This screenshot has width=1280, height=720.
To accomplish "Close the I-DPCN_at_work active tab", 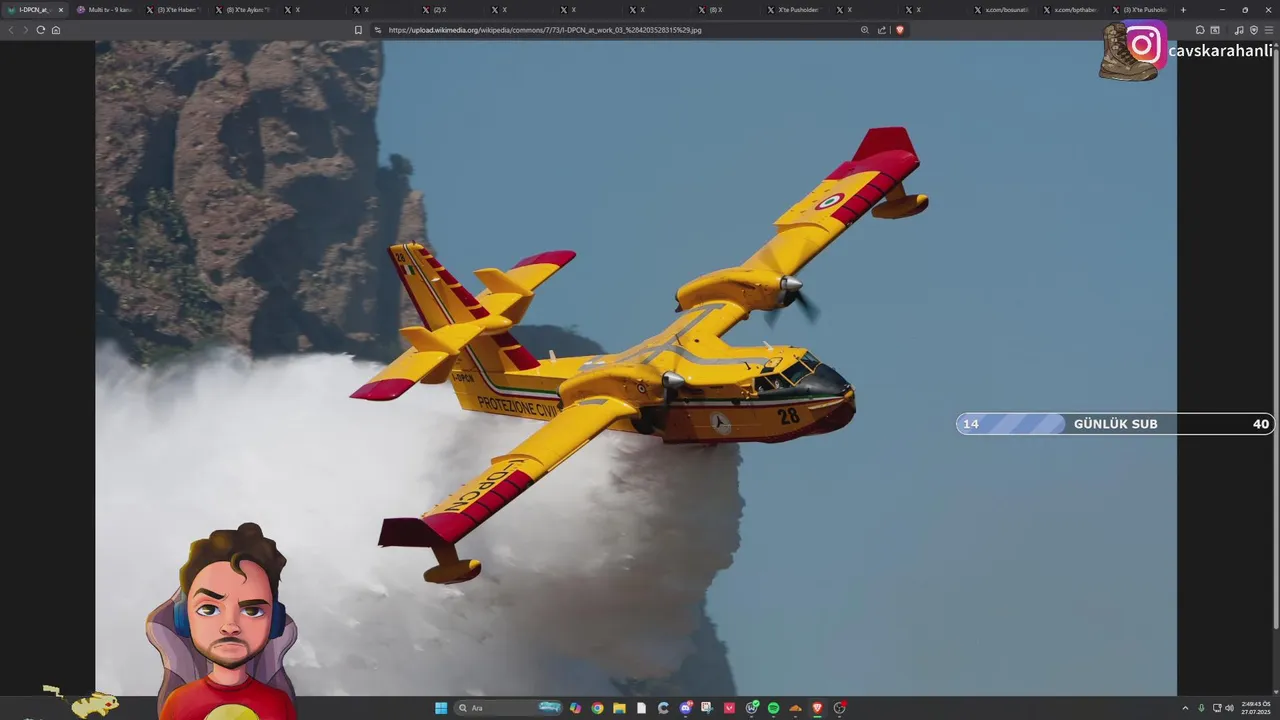I will 60,10.
